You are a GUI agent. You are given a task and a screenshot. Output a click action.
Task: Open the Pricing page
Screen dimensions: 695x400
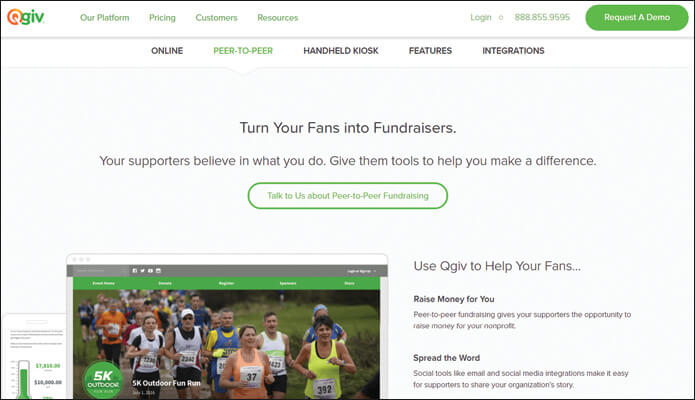pos(162,18)
